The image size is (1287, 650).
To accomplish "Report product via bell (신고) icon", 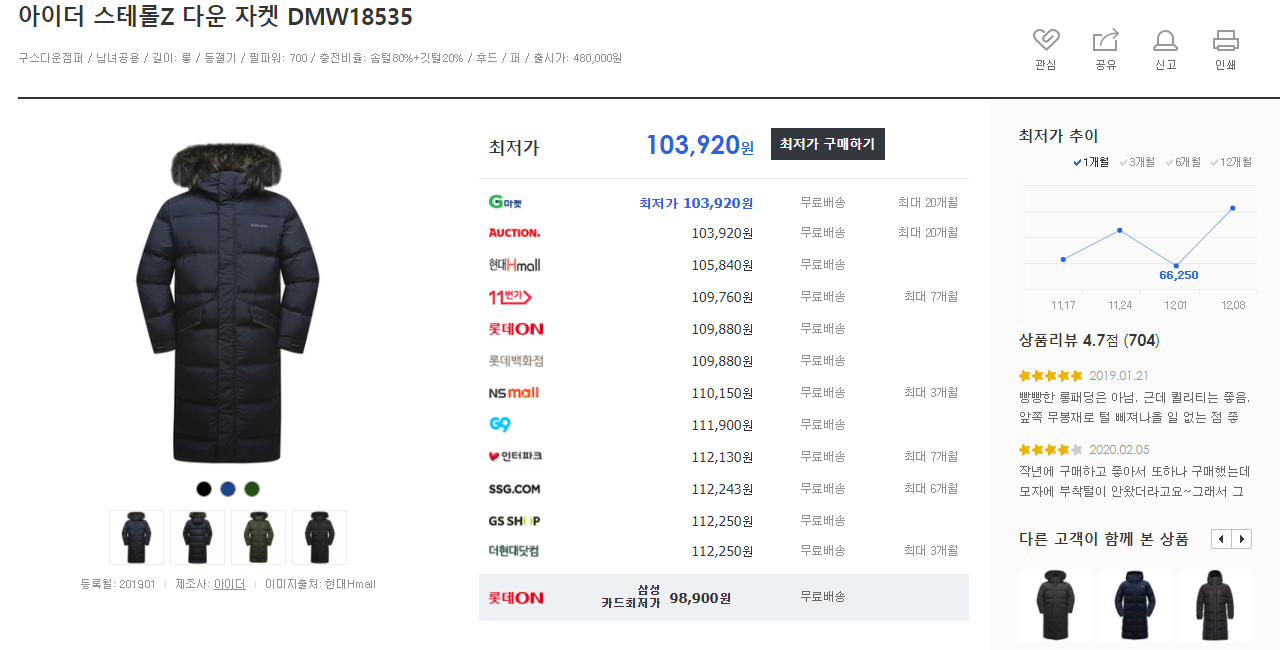I will [1165, 40].
